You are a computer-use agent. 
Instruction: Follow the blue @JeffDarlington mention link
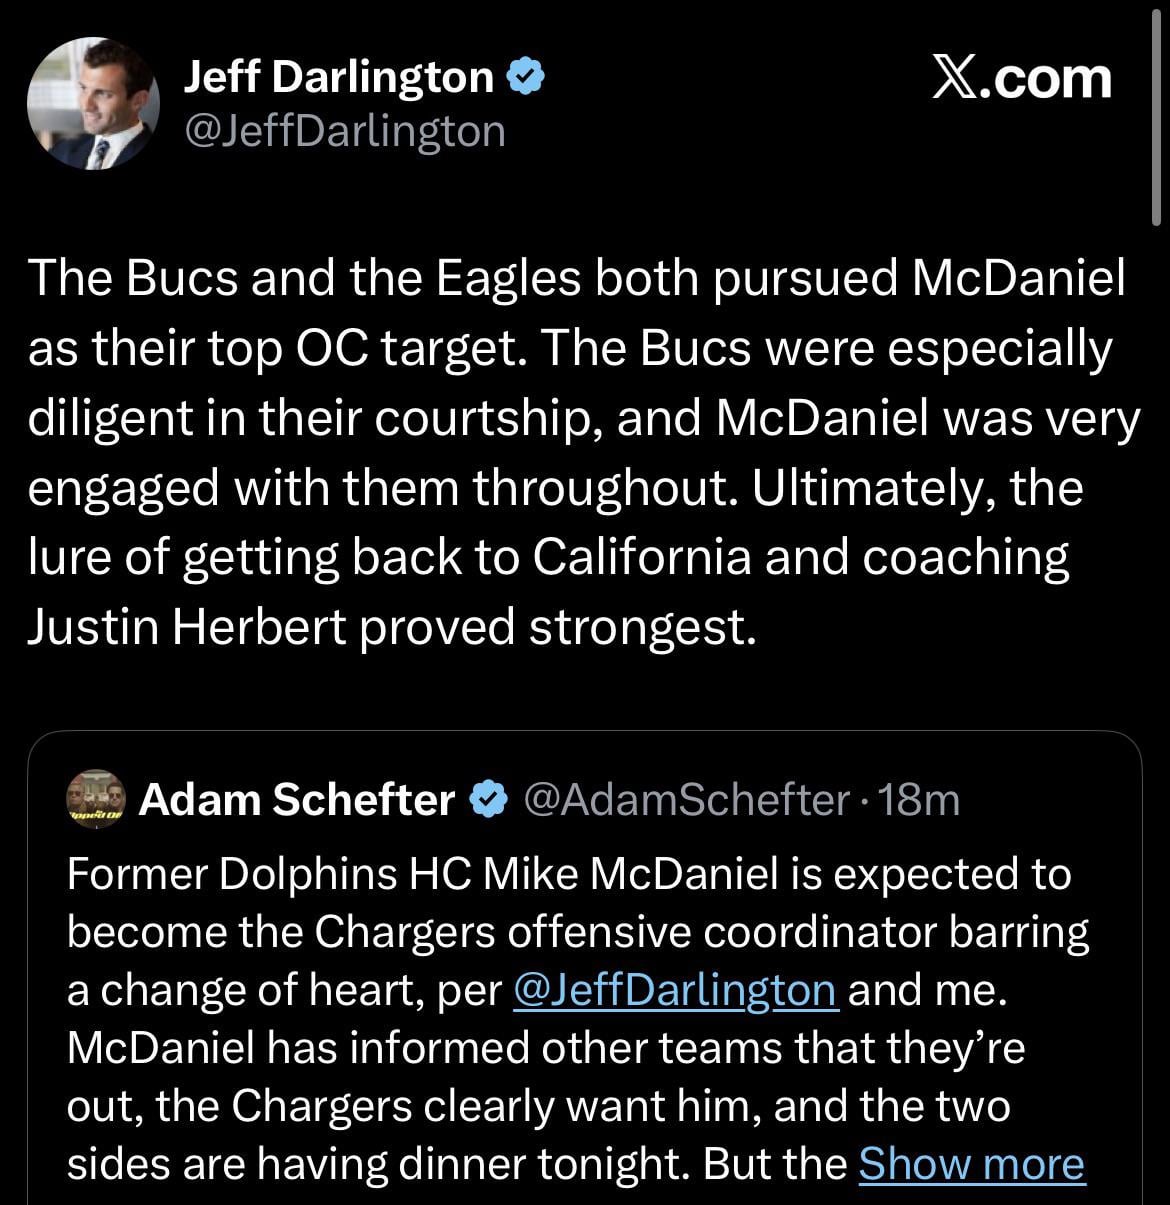675,989
